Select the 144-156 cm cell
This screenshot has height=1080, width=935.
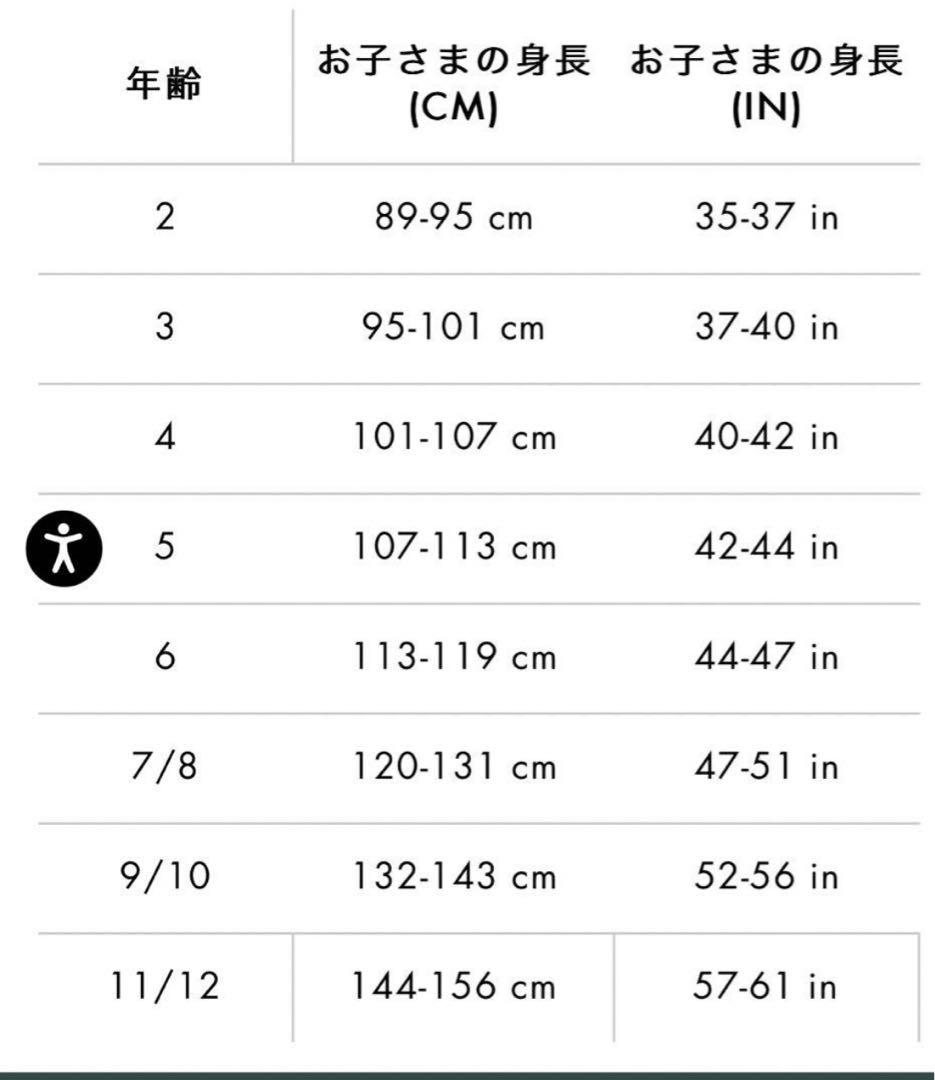pyautogui.click(x=453, y=986)
